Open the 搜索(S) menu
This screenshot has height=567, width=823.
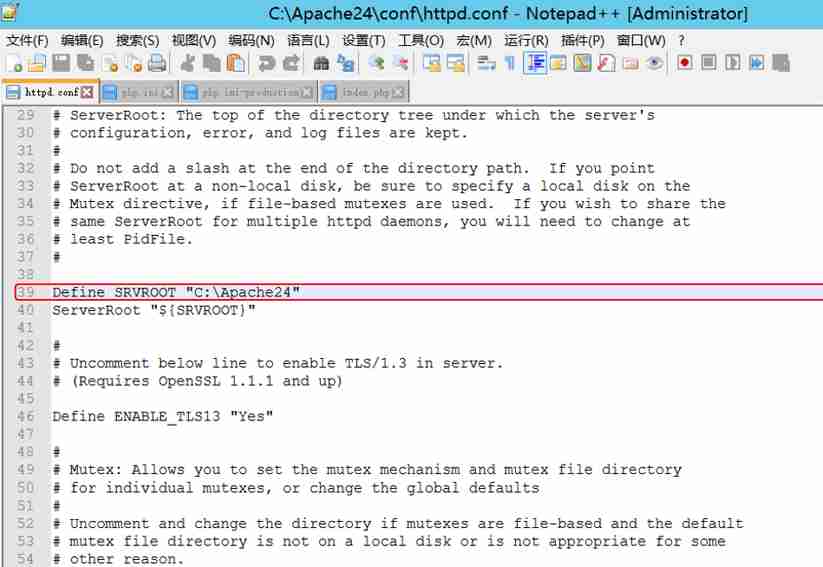tap(138, 40)
